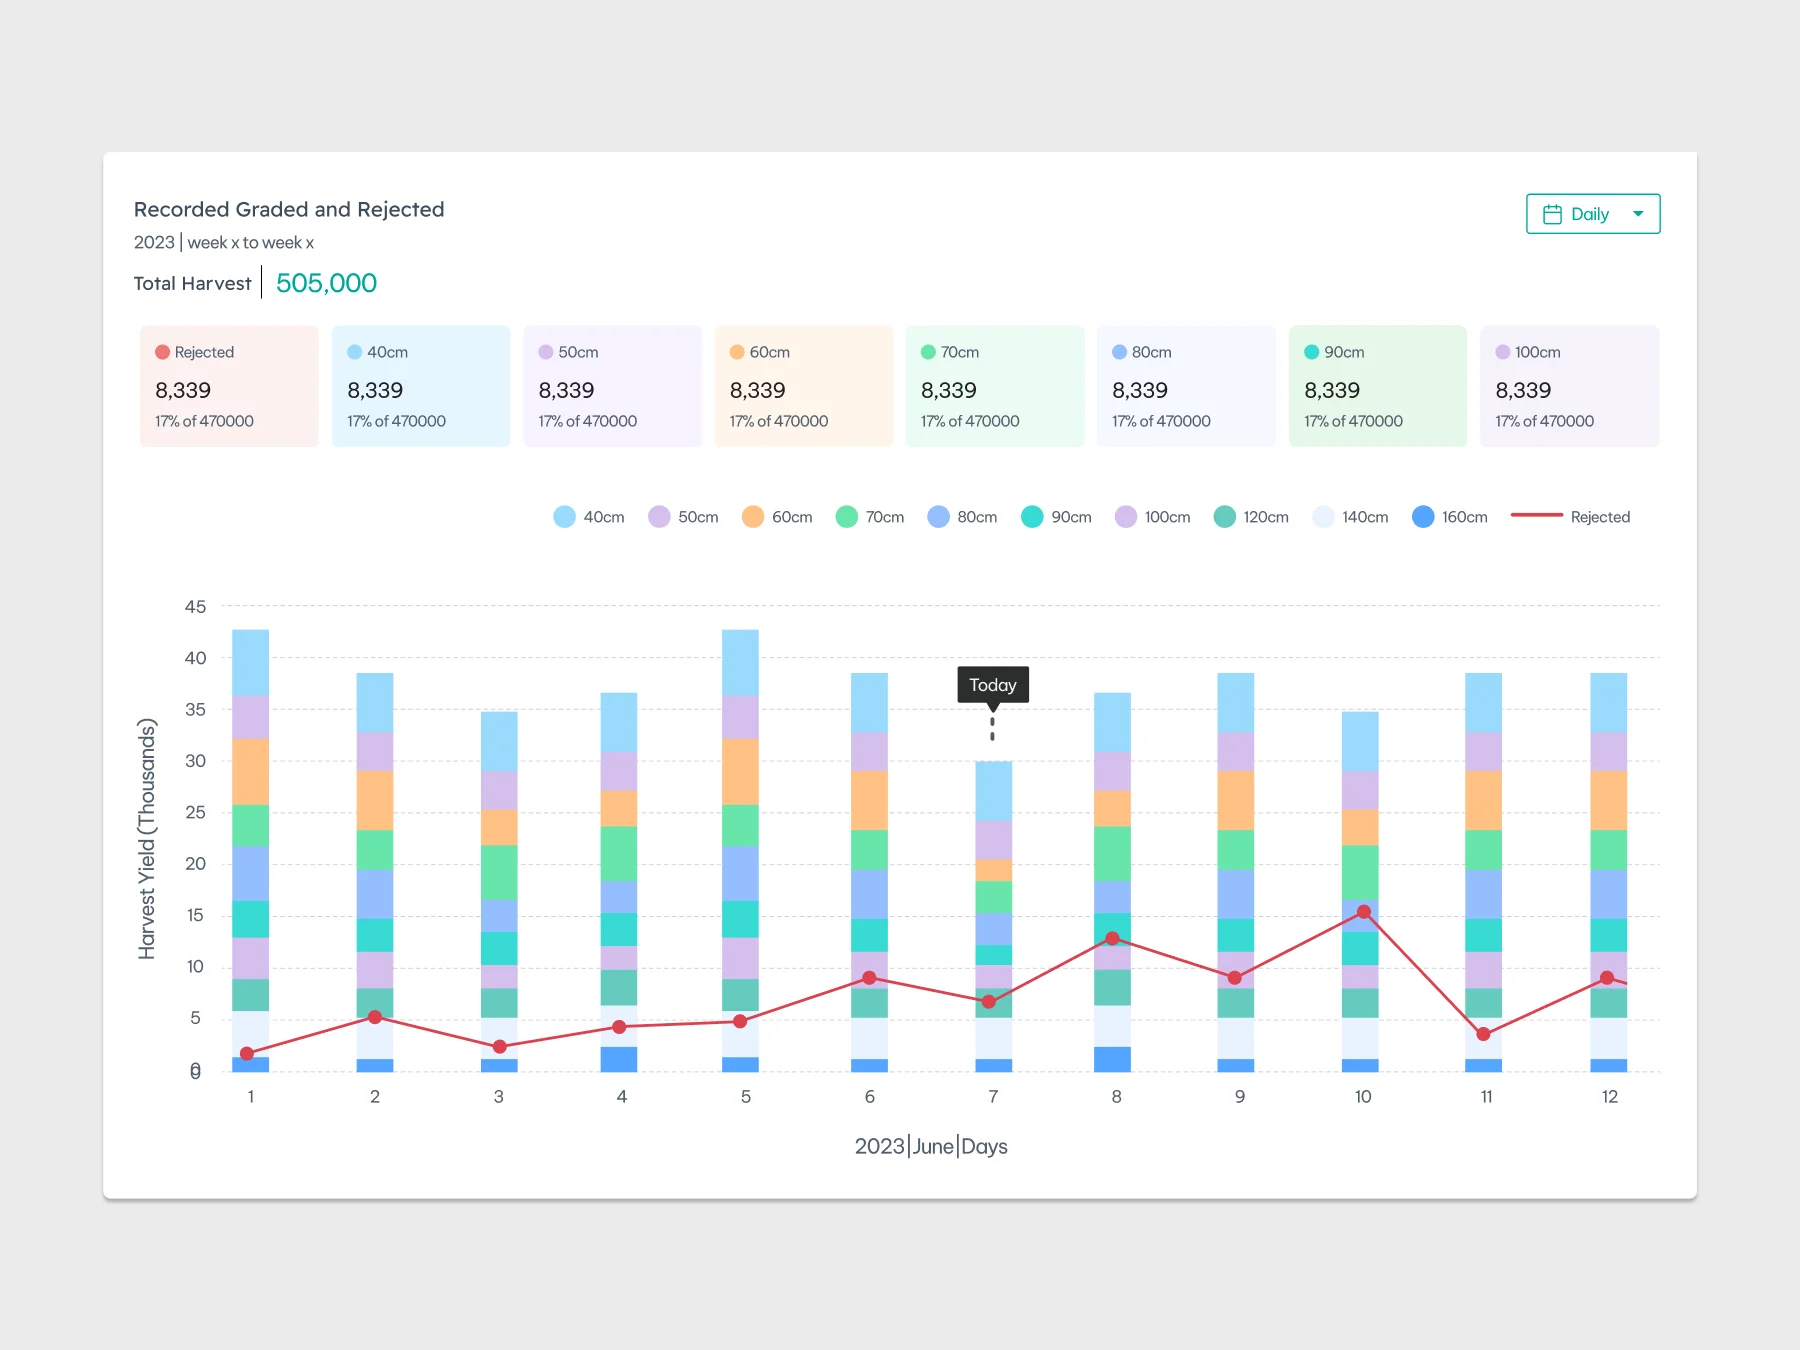This screenshot has height=1350, width=1800.
Task: Toggle 160cm series in chart legend
Action: click(1450, 517)
